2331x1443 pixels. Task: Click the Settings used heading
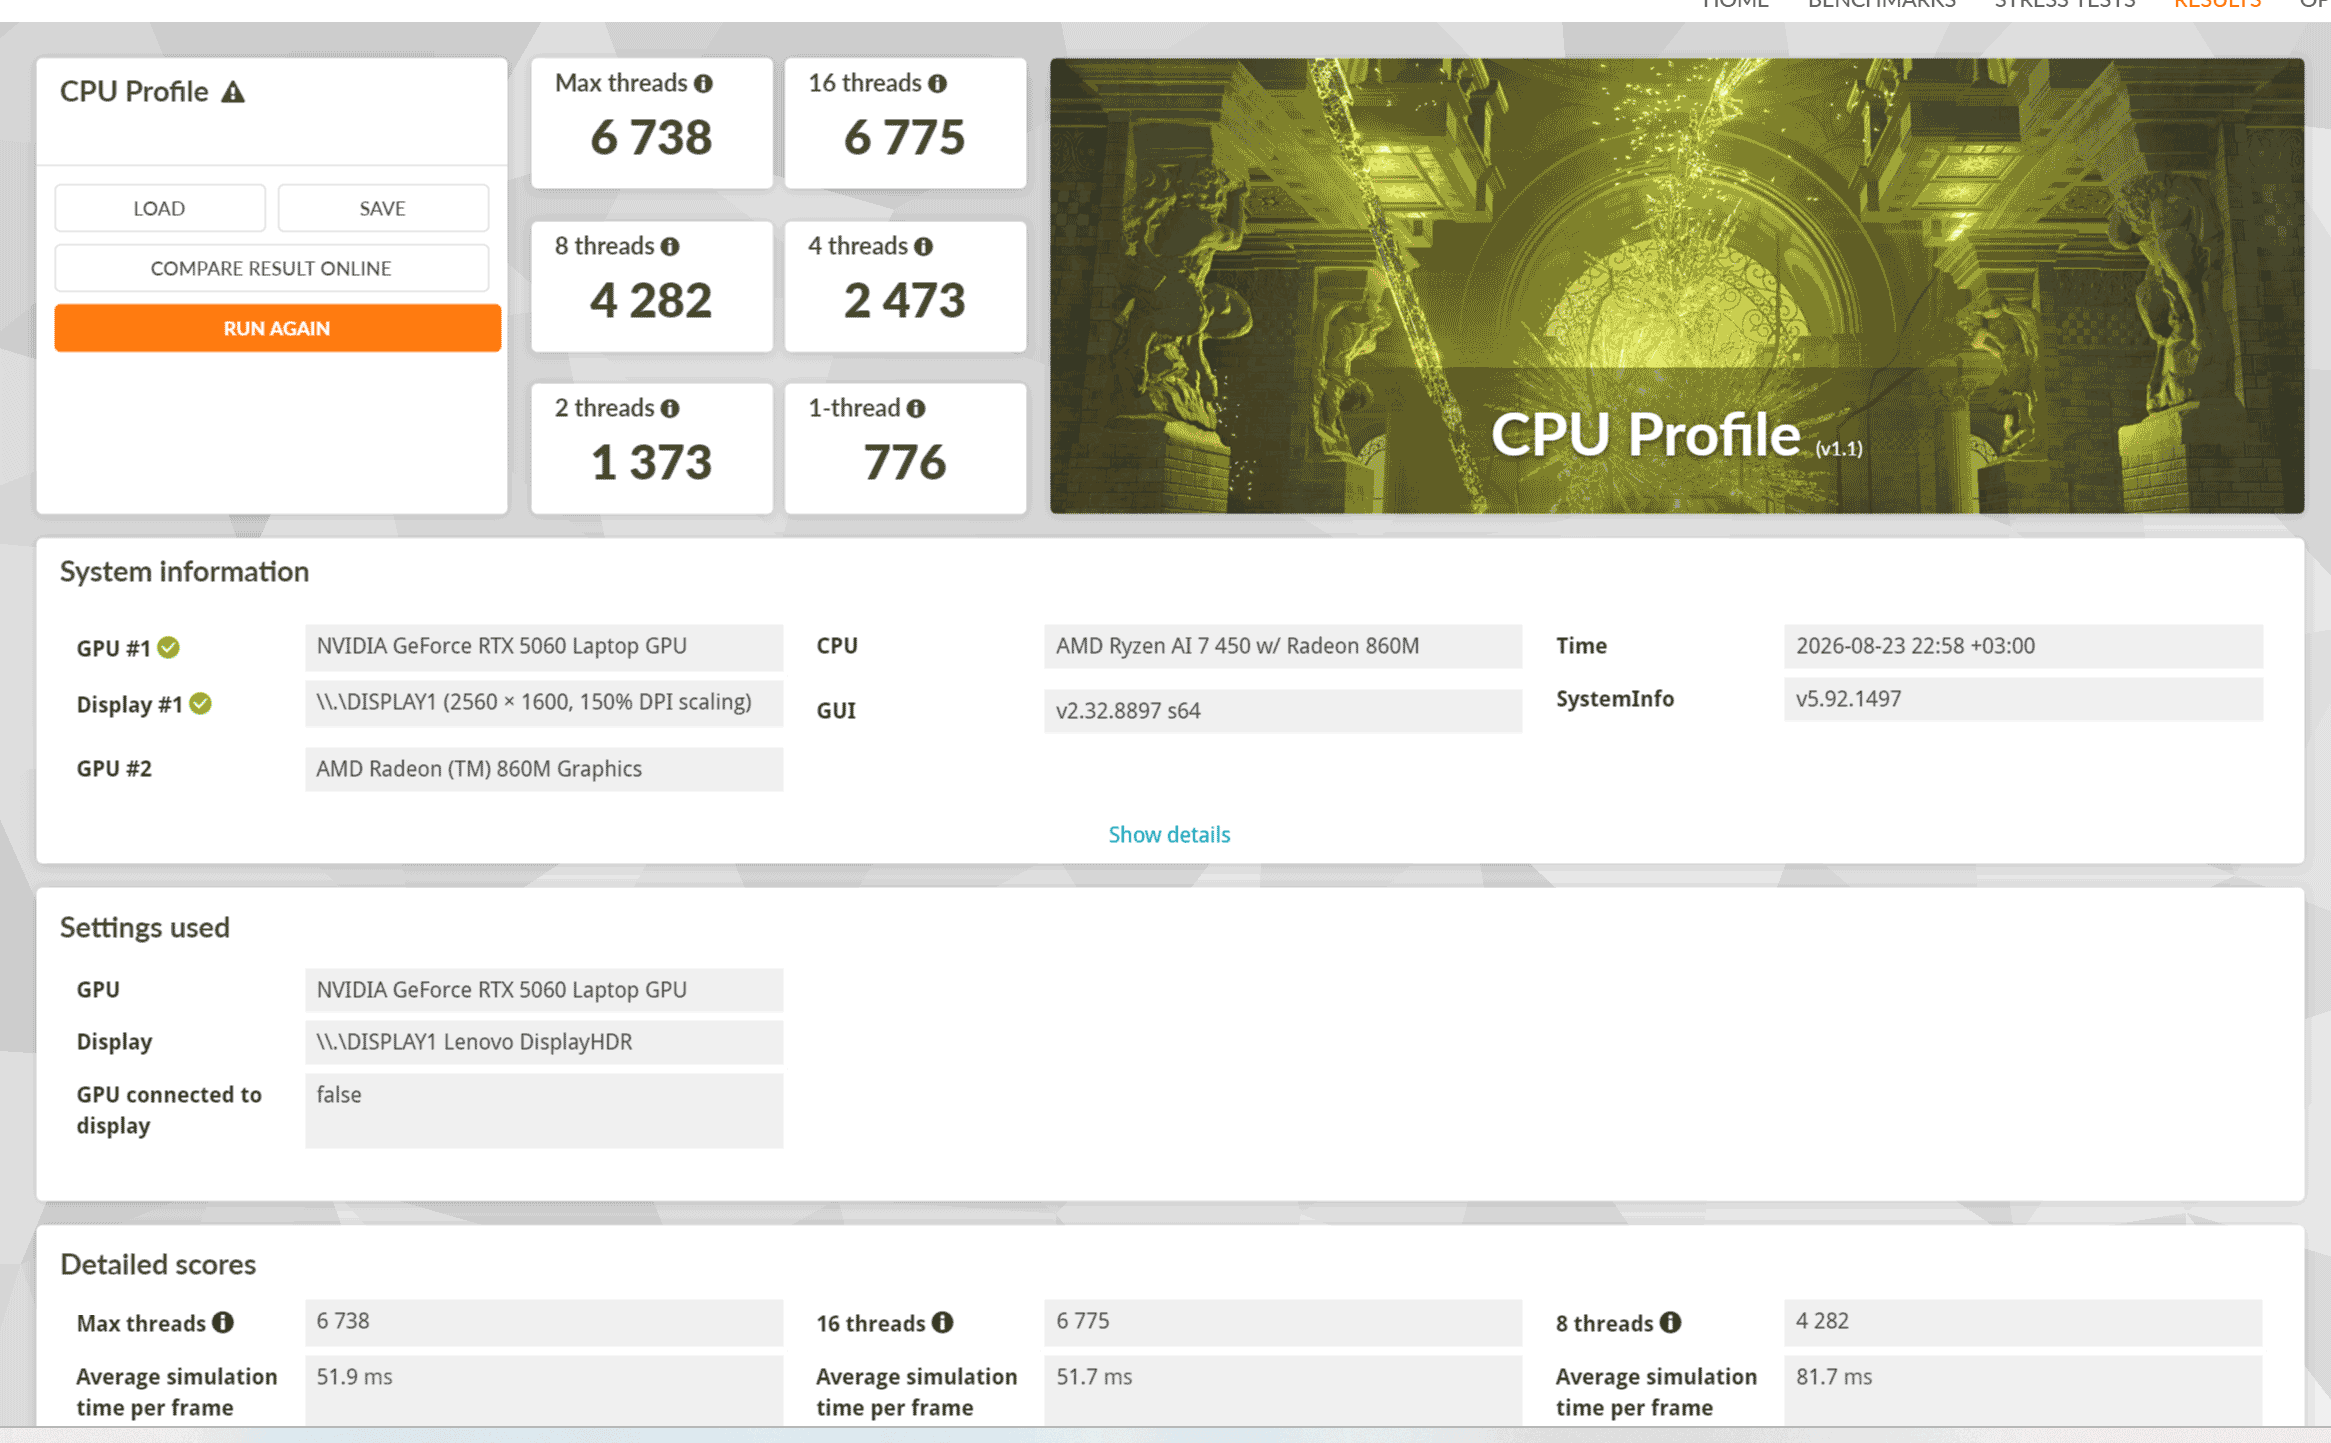click(x=145, y=927)
